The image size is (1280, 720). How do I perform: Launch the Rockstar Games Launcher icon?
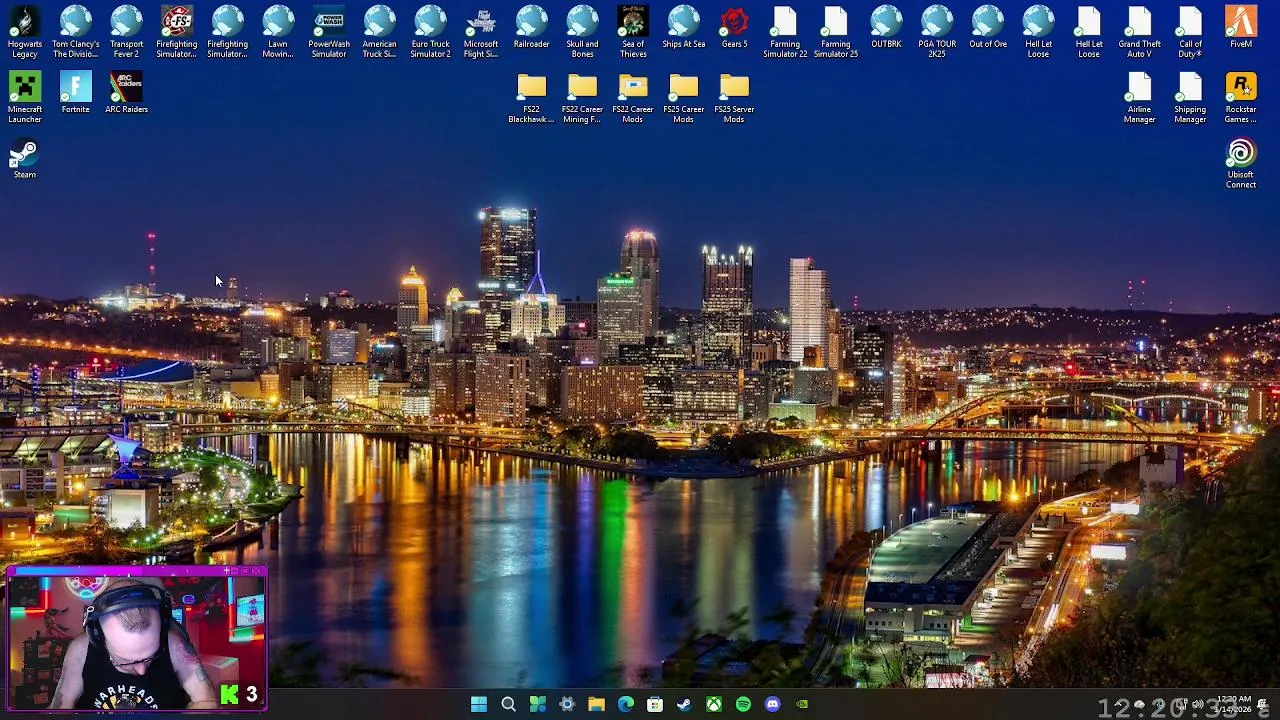pos(1241,98)
